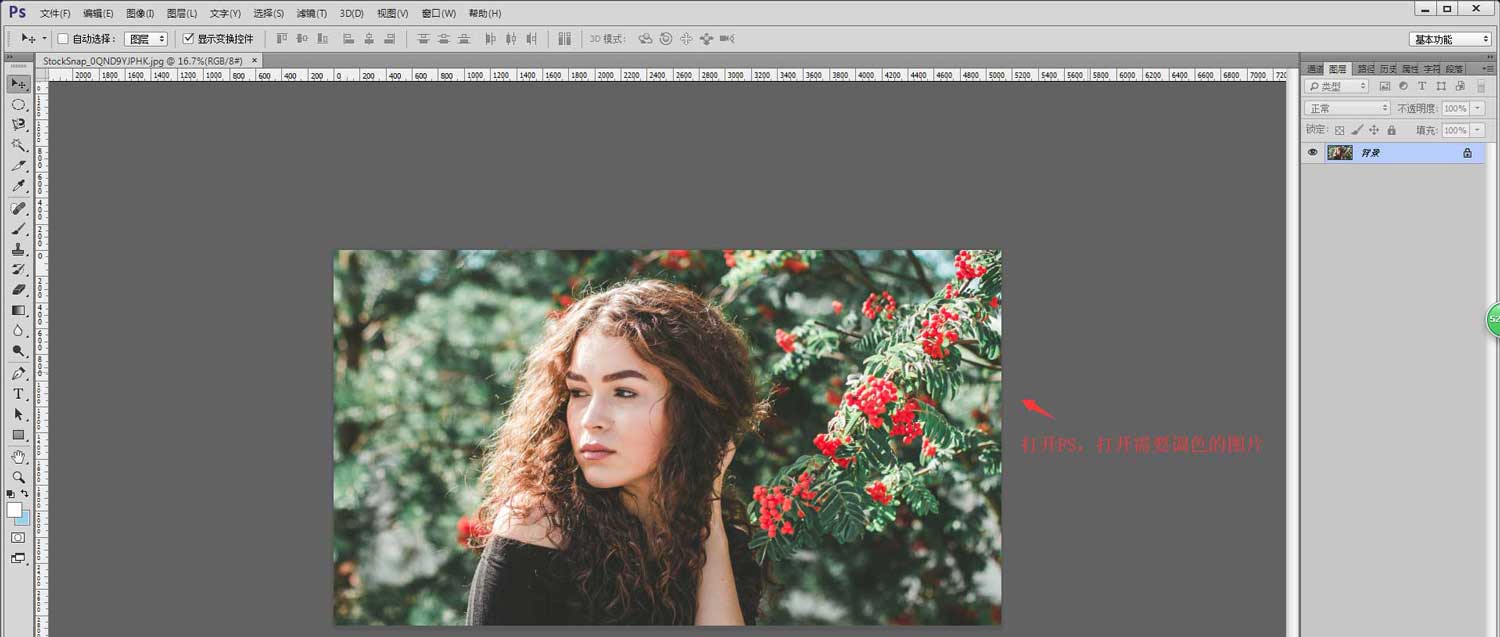Open the tool preset picker arrow
1500x637 pixels.
pyautogui.click(x=43, y=39)
